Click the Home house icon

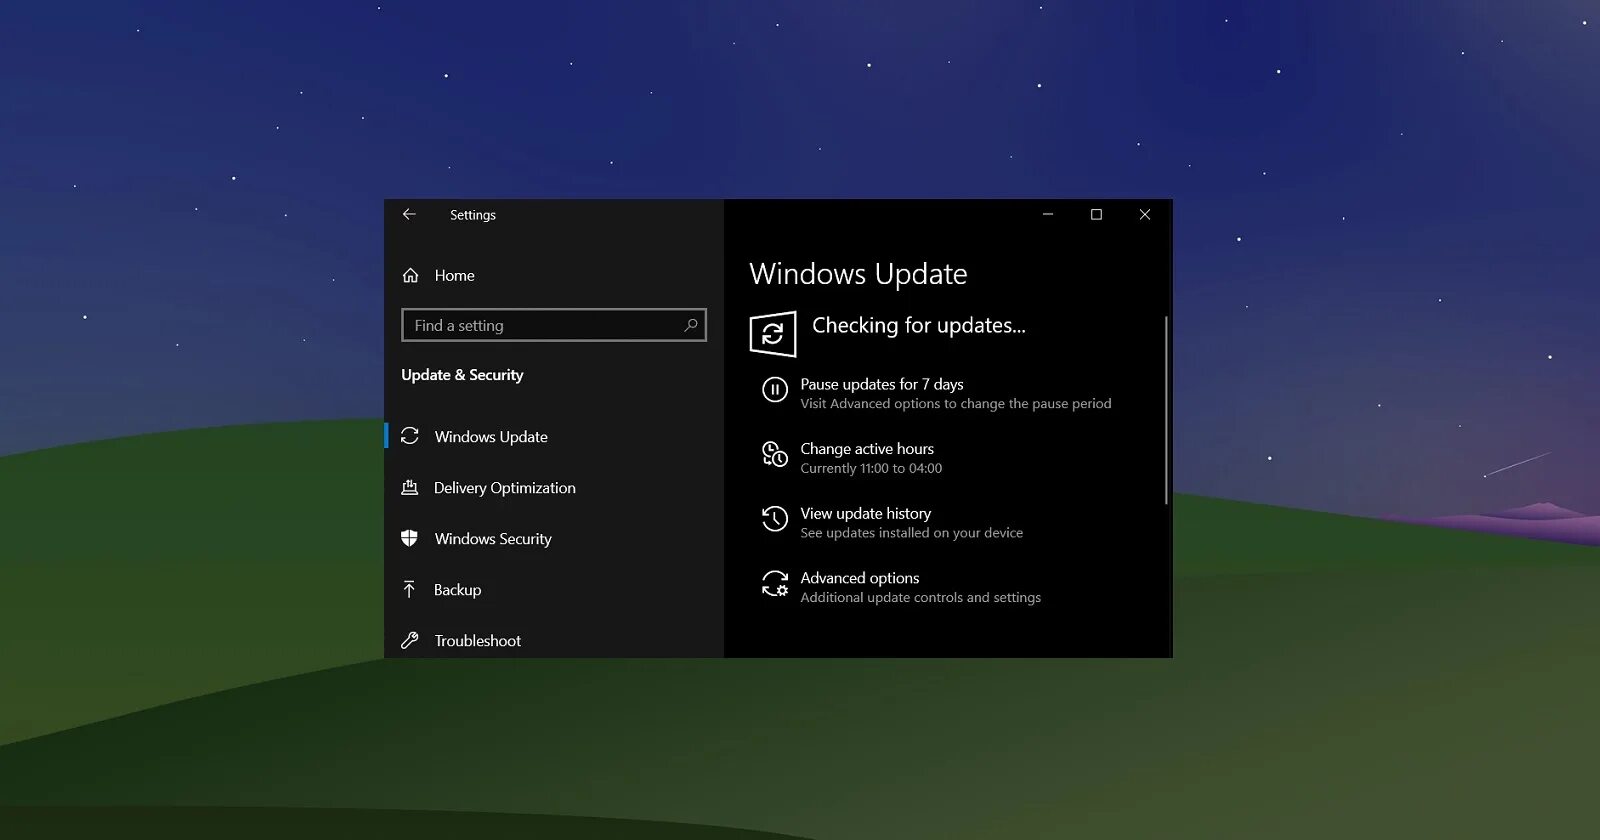(411, 275)
